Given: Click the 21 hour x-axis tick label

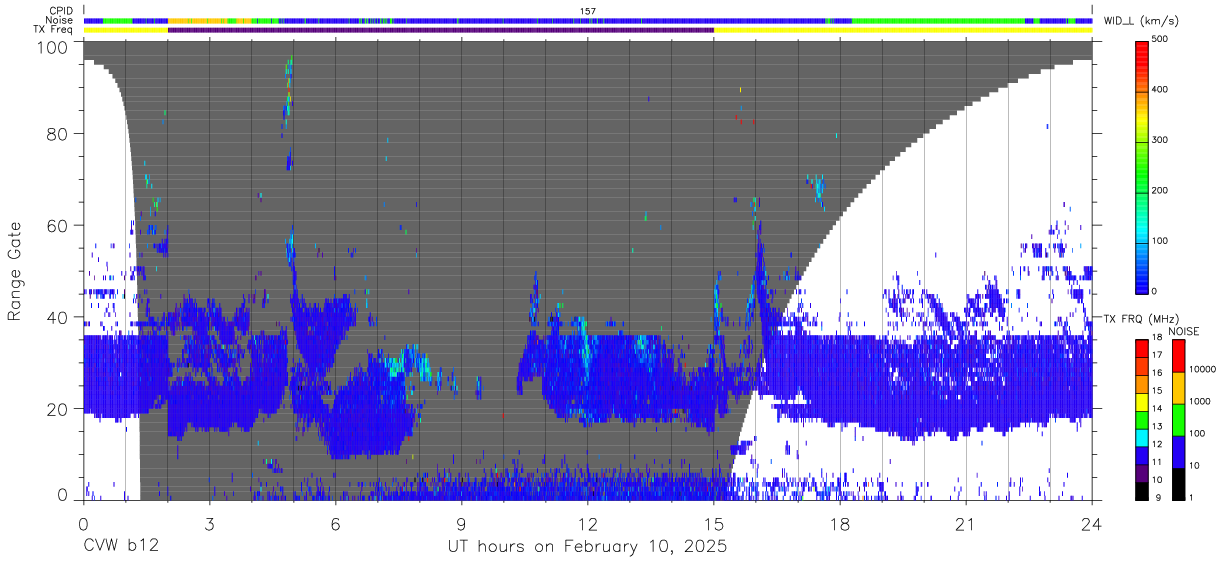Looking at the screenshot, I should click(966, 524).
